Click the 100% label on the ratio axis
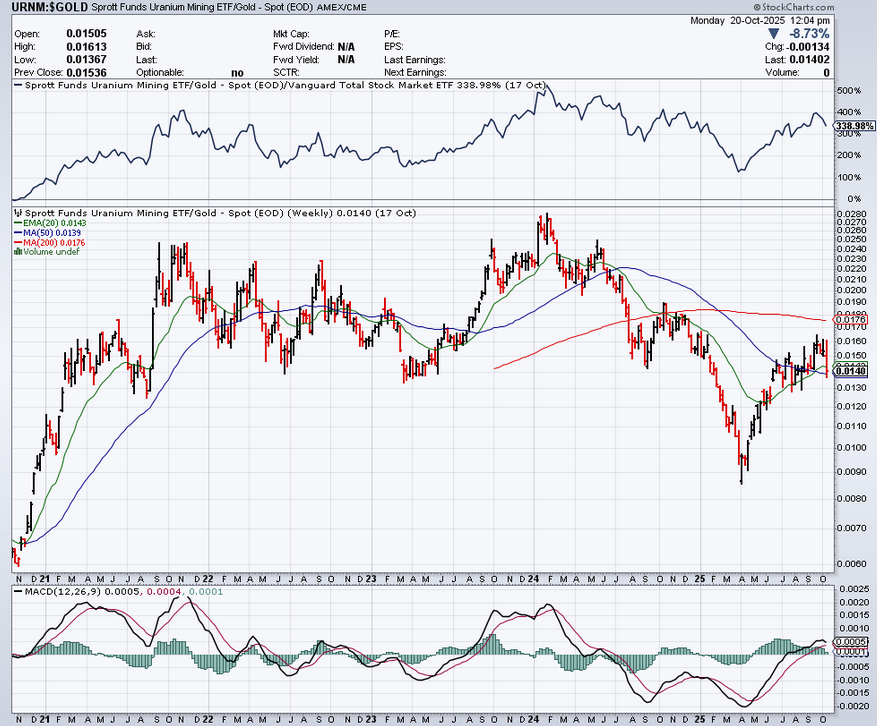This screenshot has height=726, width=877. click(x=849, y=177)
